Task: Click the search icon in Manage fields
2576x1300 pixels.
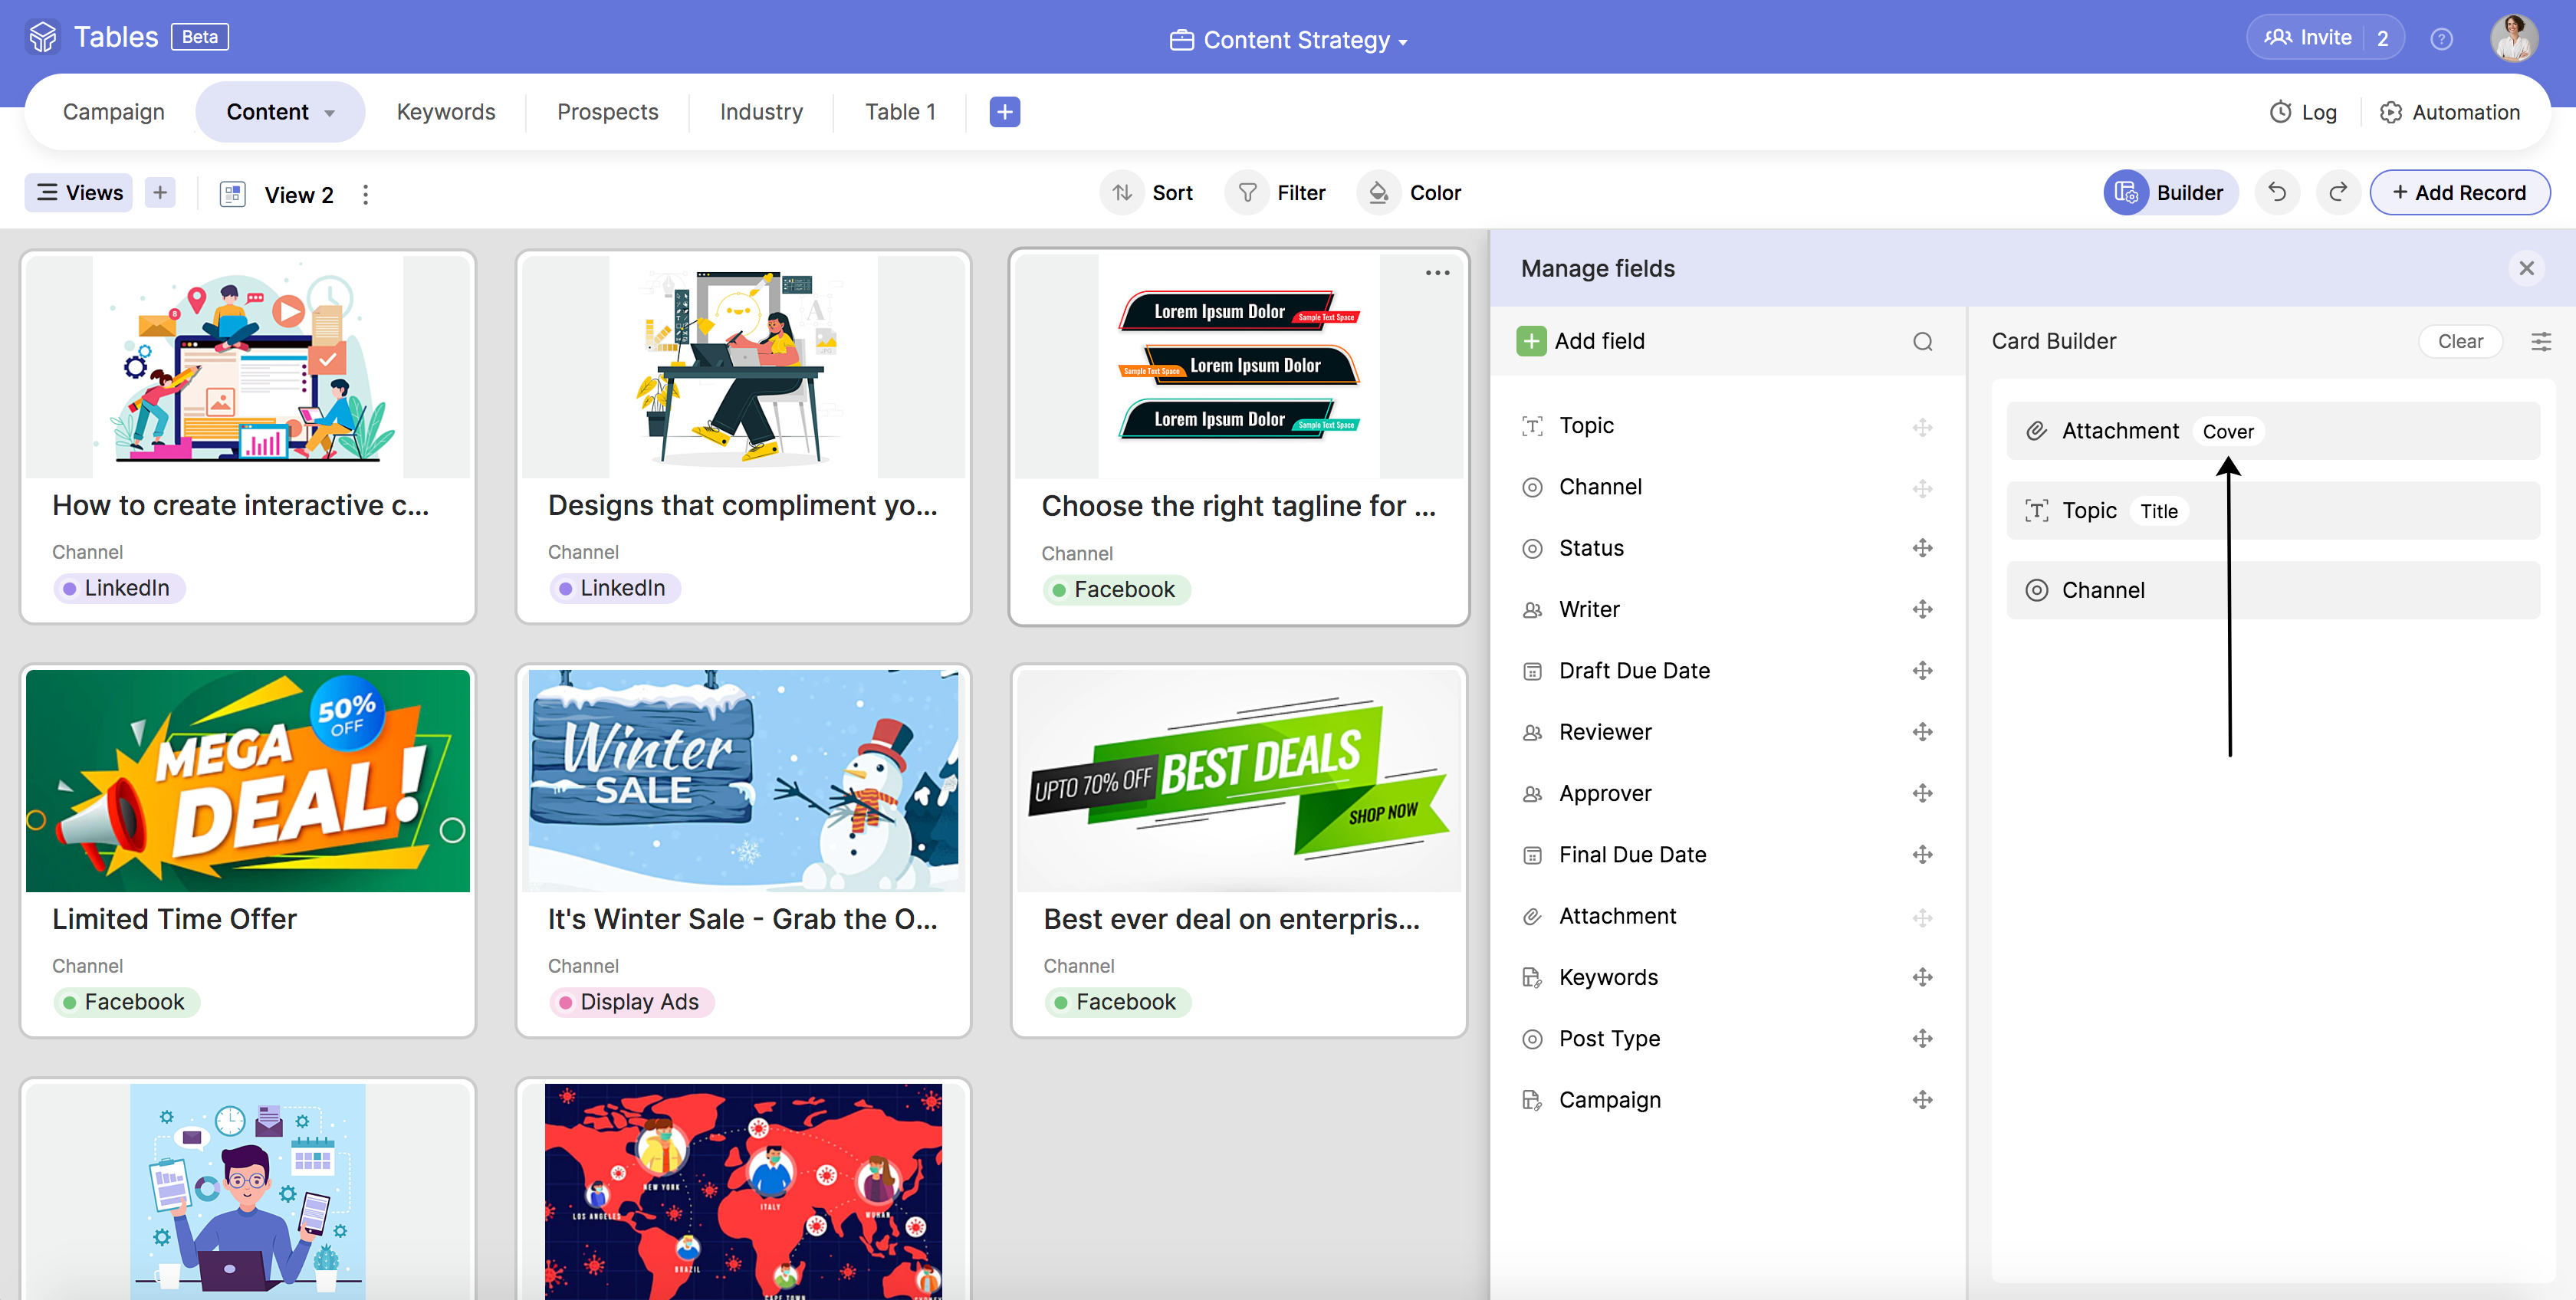Action: coord(1922,342)
